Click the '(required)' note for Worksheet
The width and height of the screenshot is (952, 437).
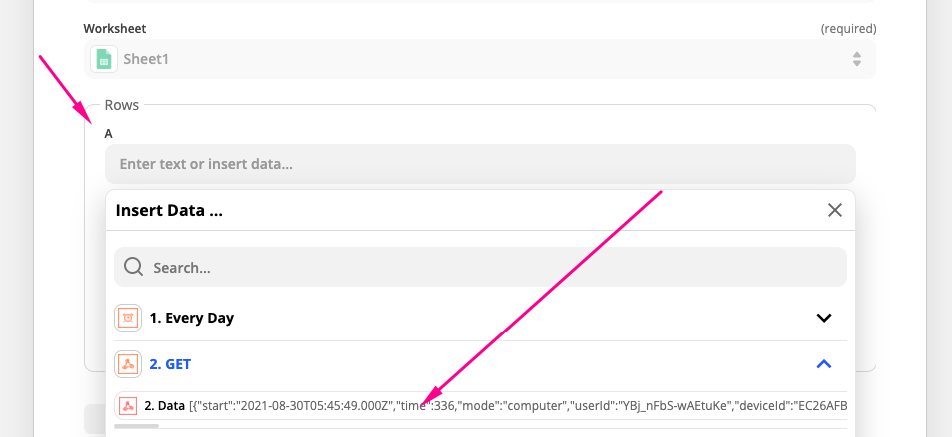tap(849, 29)
